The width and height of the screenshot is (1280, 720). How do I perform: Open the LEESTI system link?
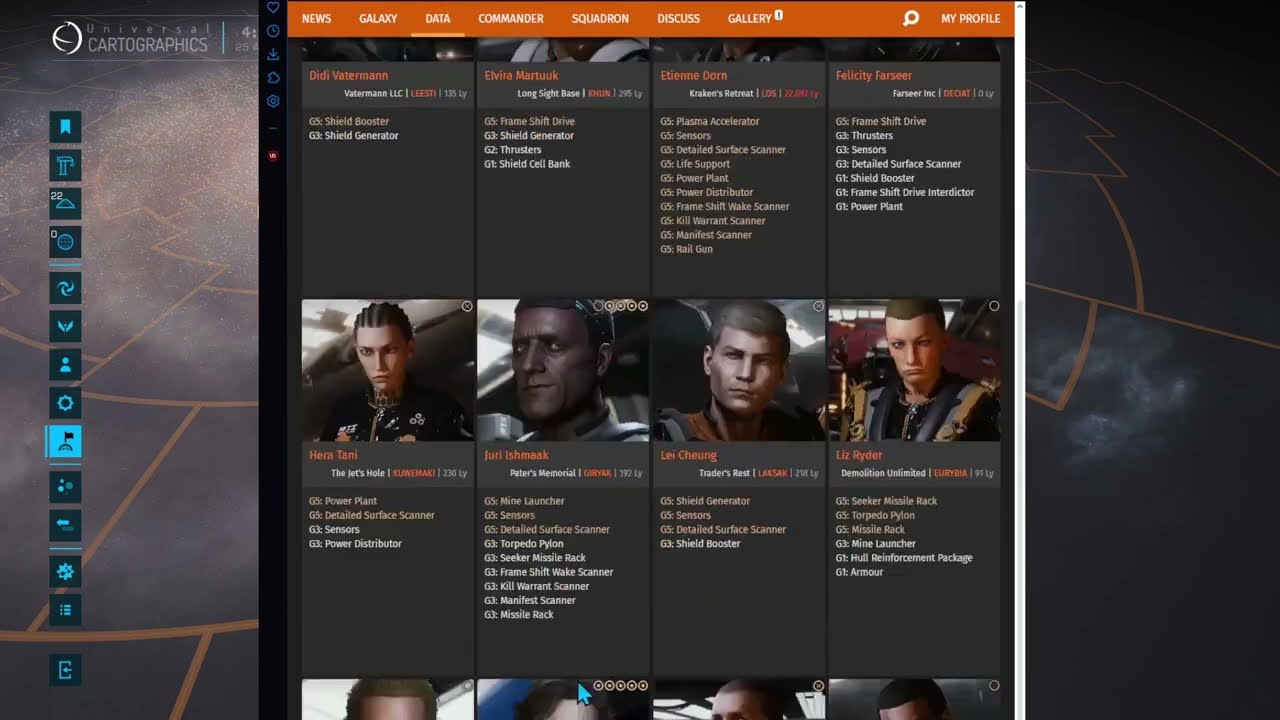424,93
